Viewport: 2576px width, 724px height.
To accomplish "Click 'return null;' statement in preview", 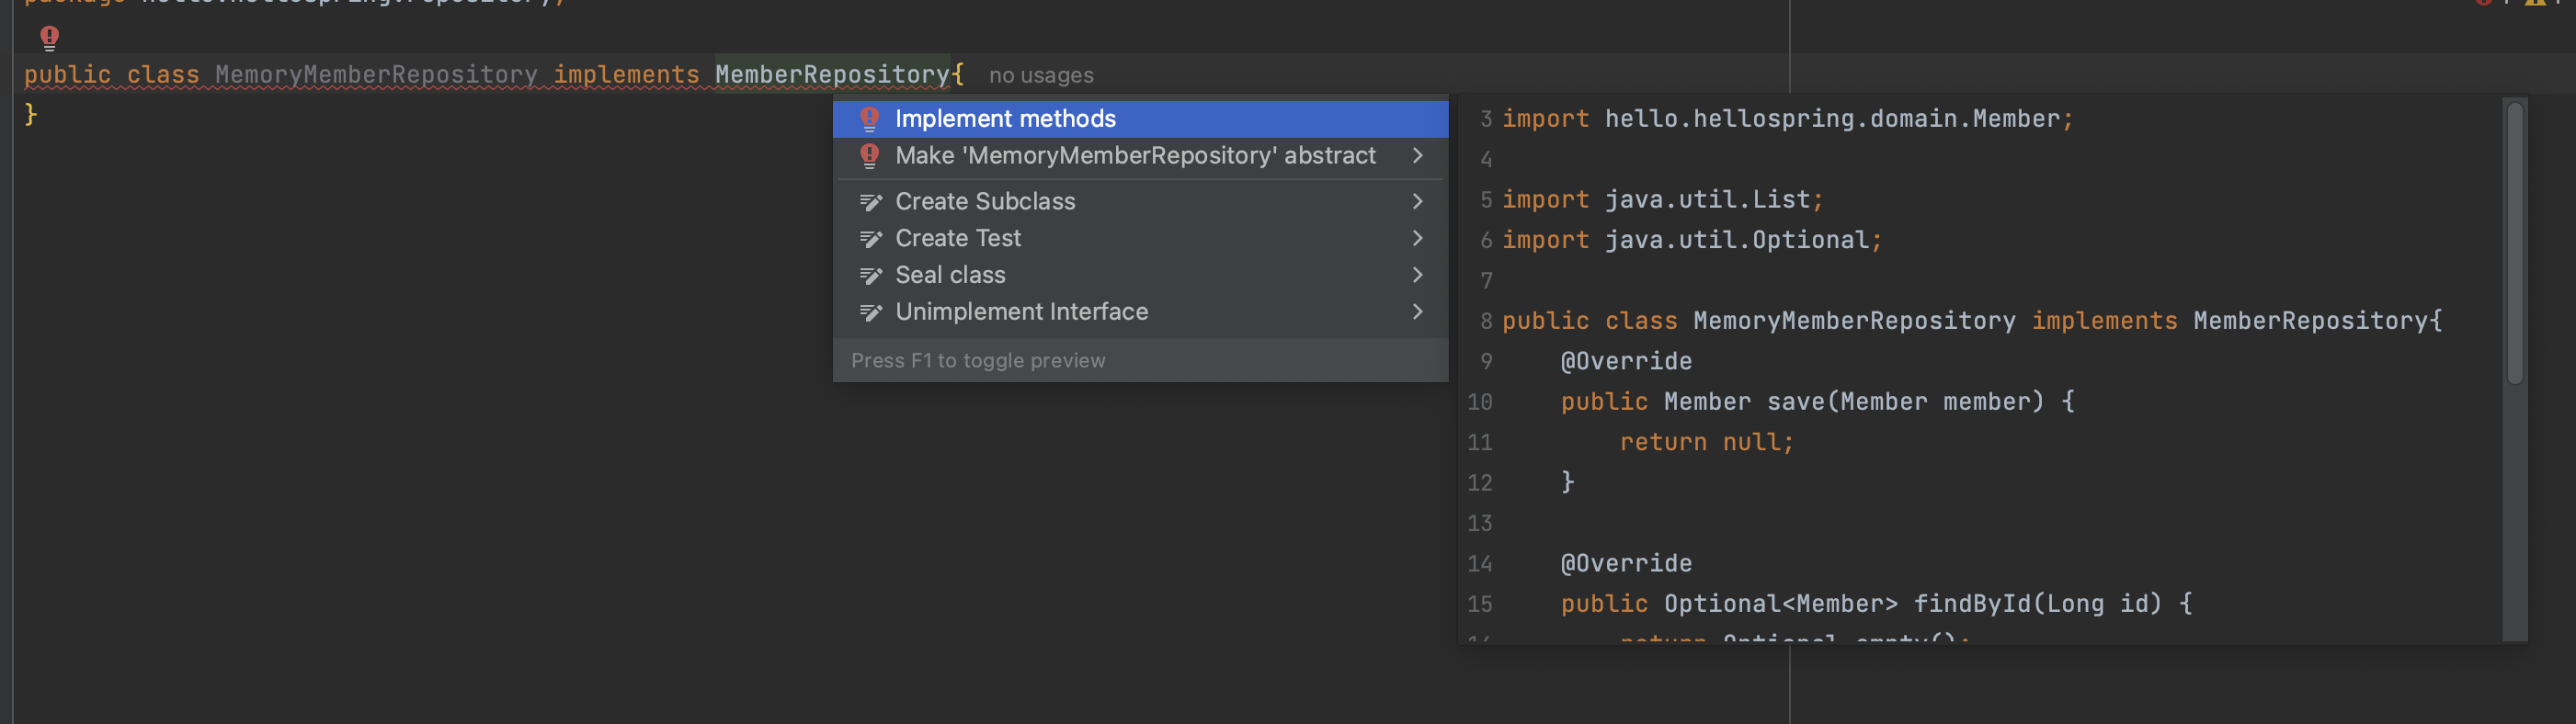I will 1707,443.
